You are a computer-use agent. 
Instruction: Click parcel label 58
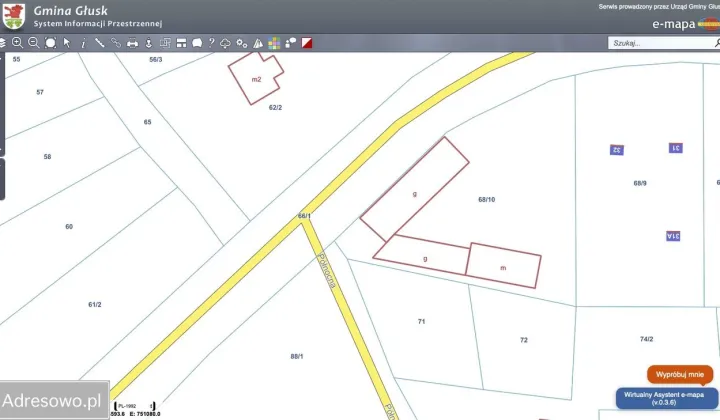click(47, 157)
